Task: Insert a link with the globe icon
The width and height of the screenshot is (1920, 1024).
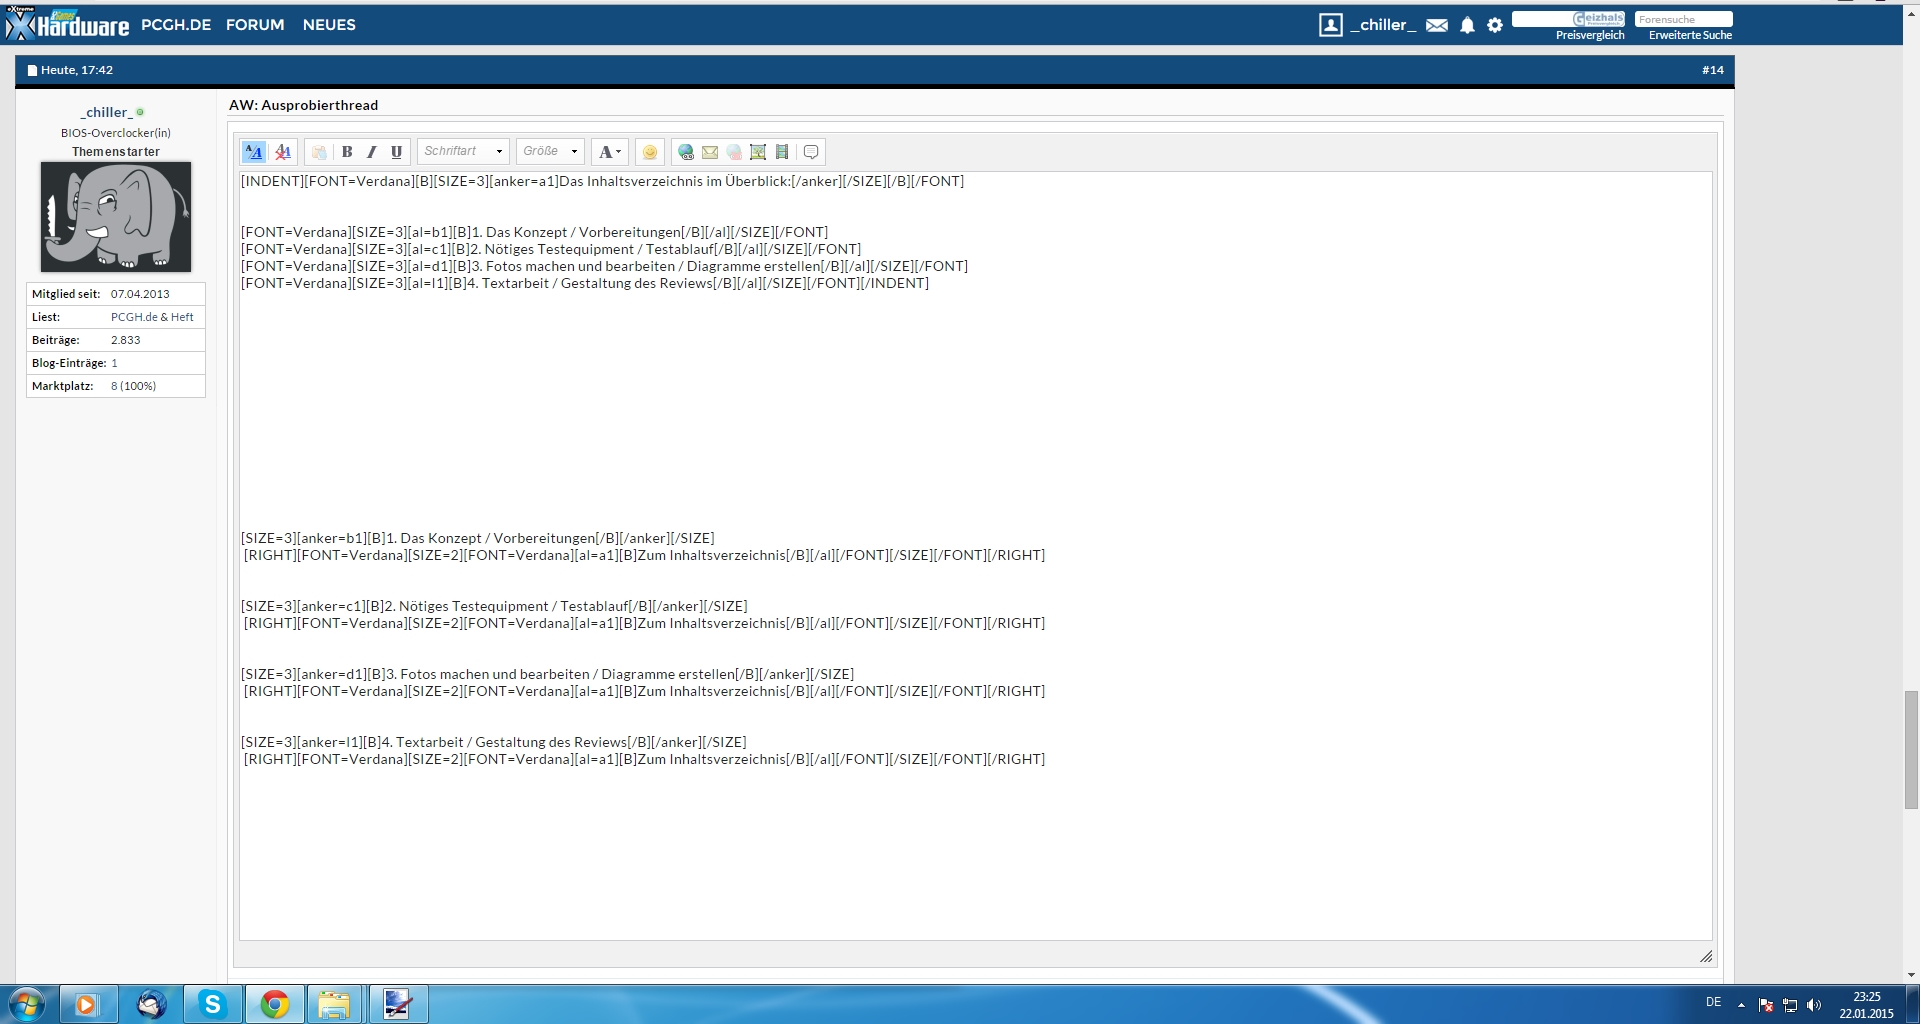Action: [x=686, y=152]
